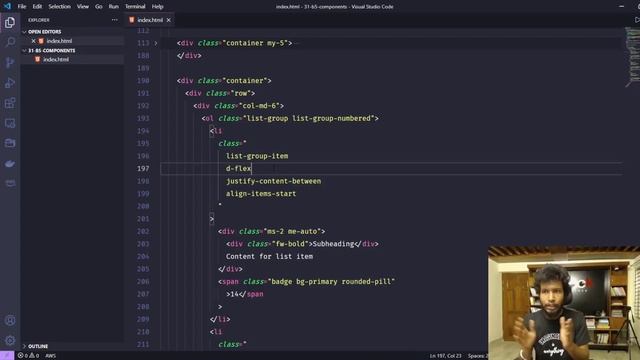This screenshot has width=640, height=360.
Task: Minimize the VS Code window
Action: 621,6
